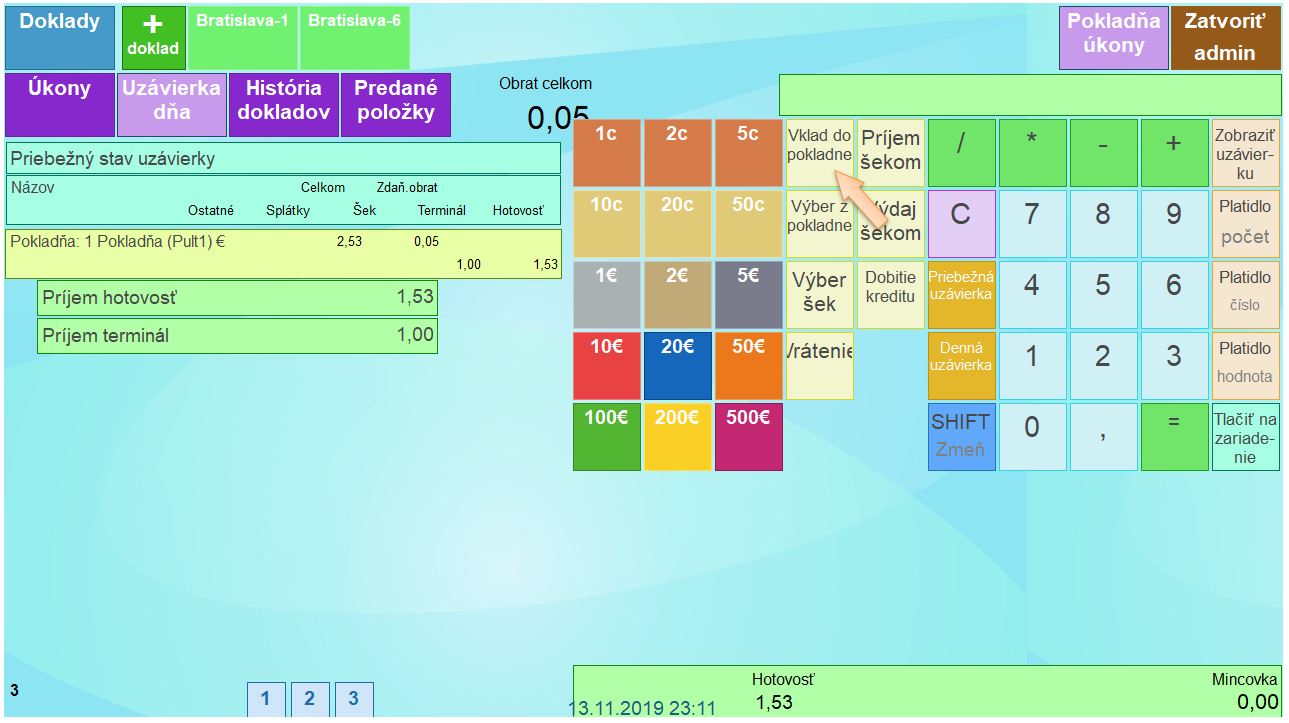Select the 50c coin tile
1289x723 pixels.
coord(748,224)
